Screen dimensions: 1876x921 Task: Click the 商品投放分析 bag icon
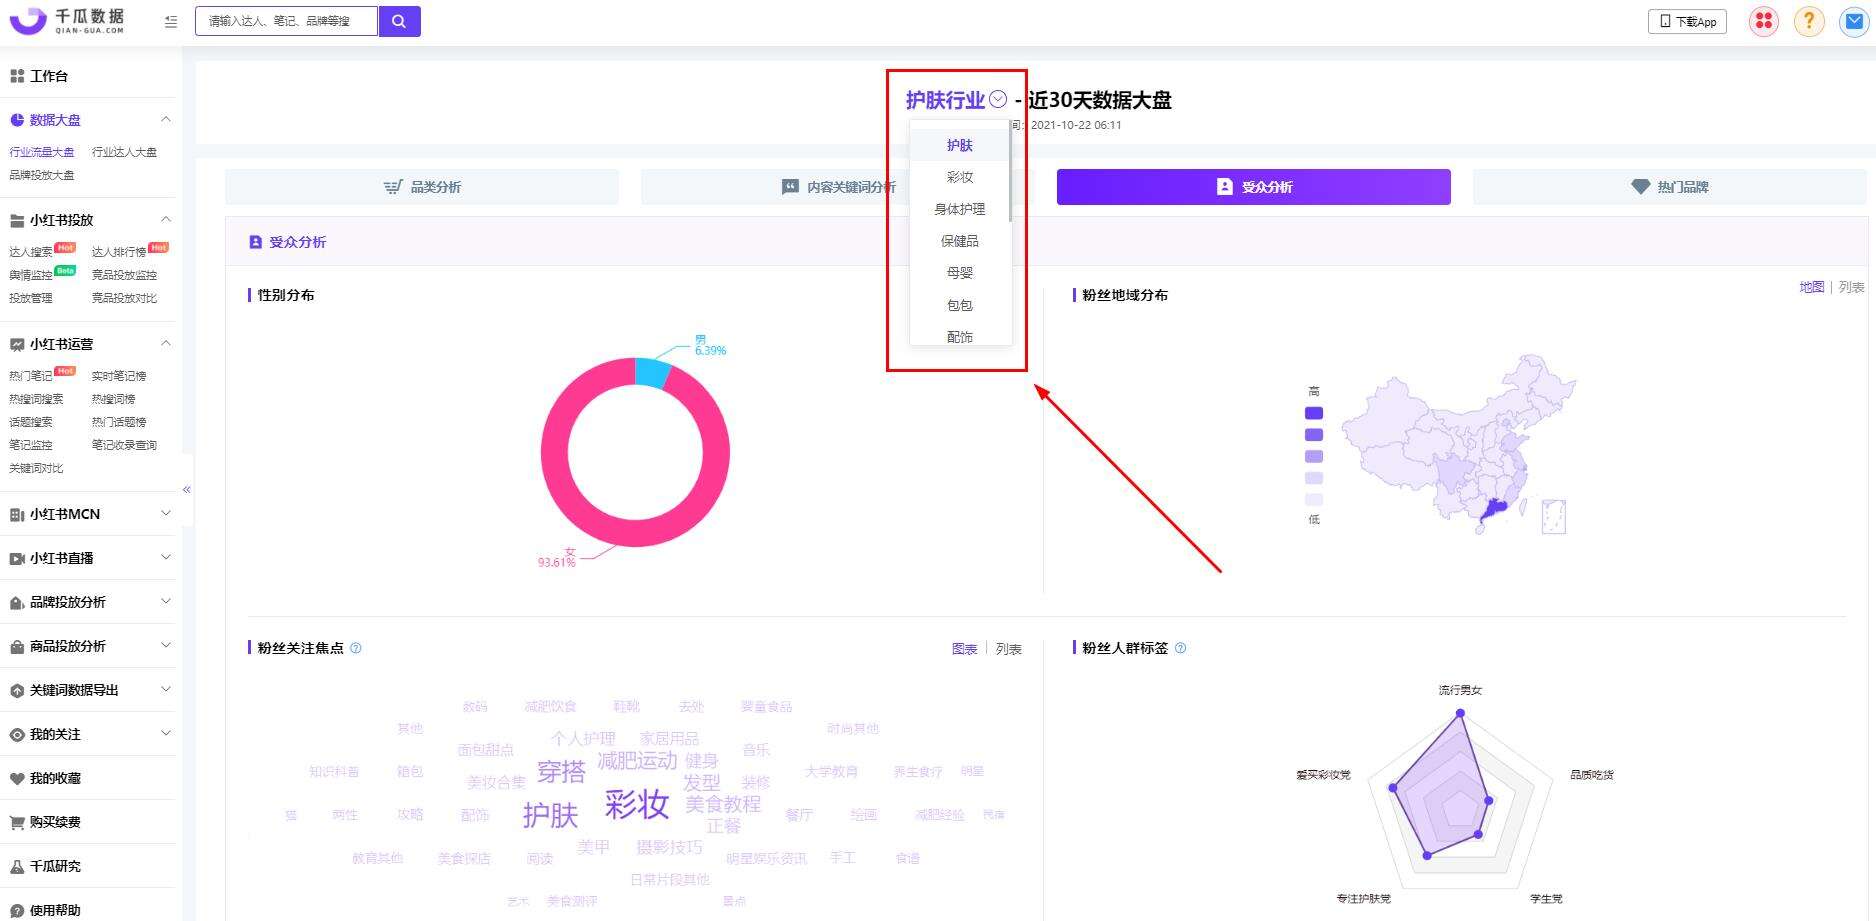[17, 646]
